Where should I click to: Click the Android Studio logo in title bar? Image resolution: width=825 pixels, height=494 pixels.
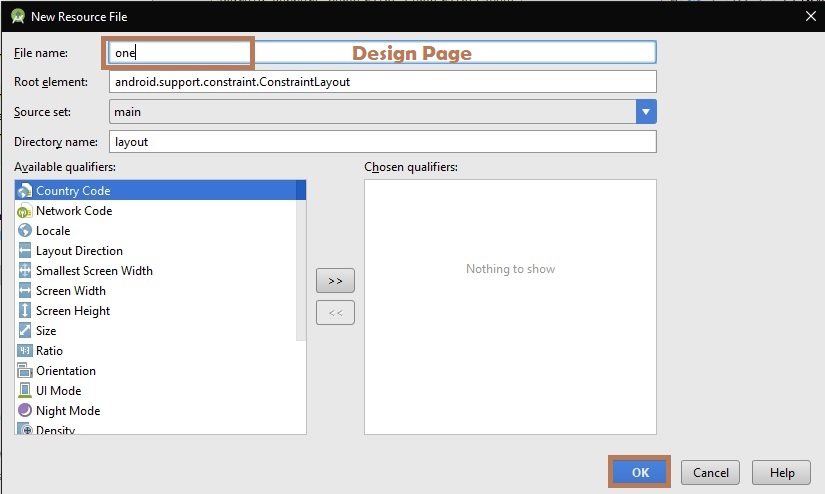pyautogui.click(x=18, y=16)
